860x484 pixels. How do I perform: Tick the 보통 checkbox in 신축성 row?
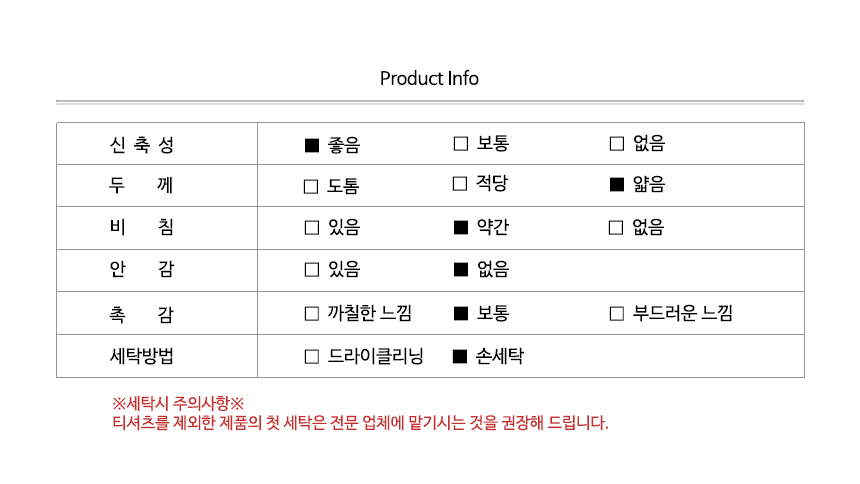click(461, 143)
